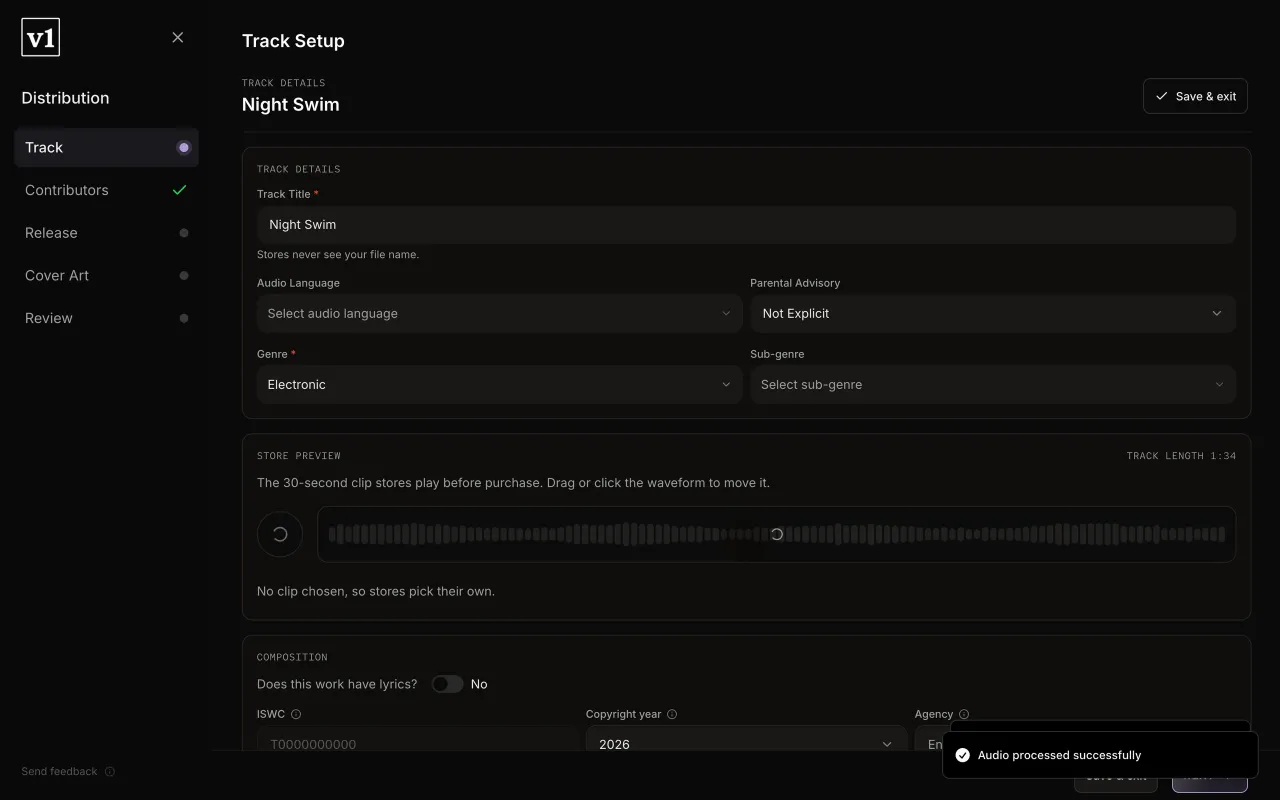Open the Parental Advisory dropdown
1280x800 pixels.
point(993,313)
